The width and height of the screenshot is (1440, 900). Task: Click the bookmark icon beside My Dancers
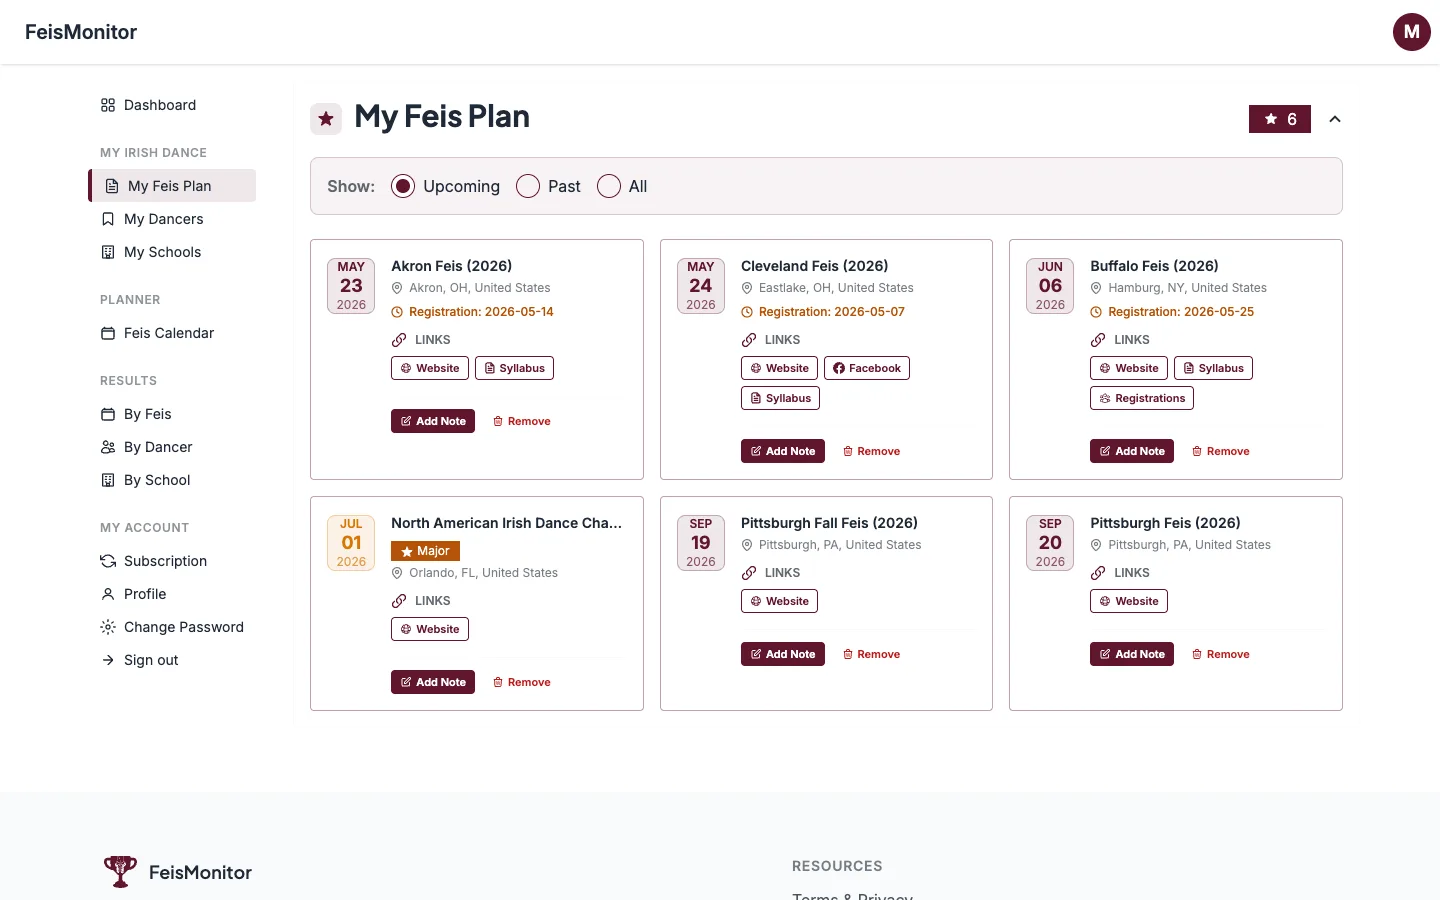point(107,219)
